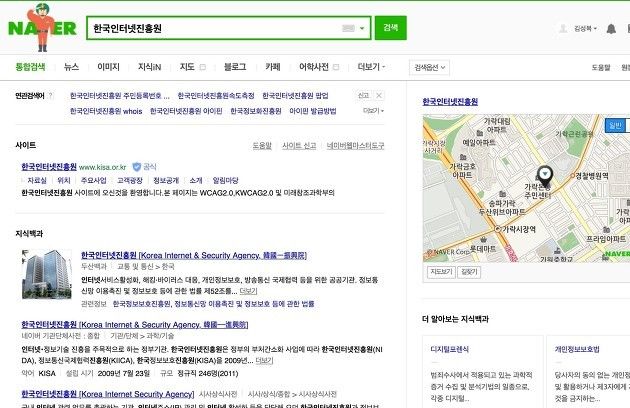Open the 자료실 sitelink

click(37, 180)
